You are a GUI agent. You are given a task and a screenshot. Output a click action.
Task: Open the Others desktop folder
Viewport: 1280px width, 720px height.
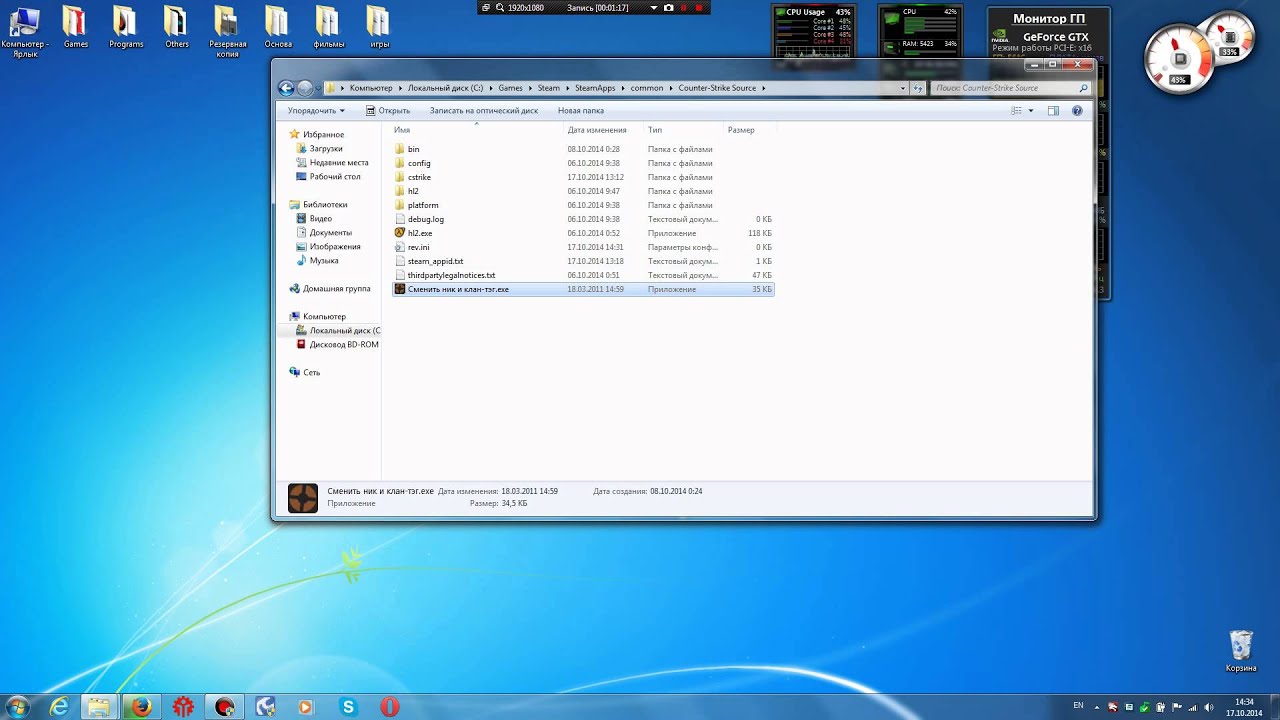pyautogui.click(x=177, y=27)
